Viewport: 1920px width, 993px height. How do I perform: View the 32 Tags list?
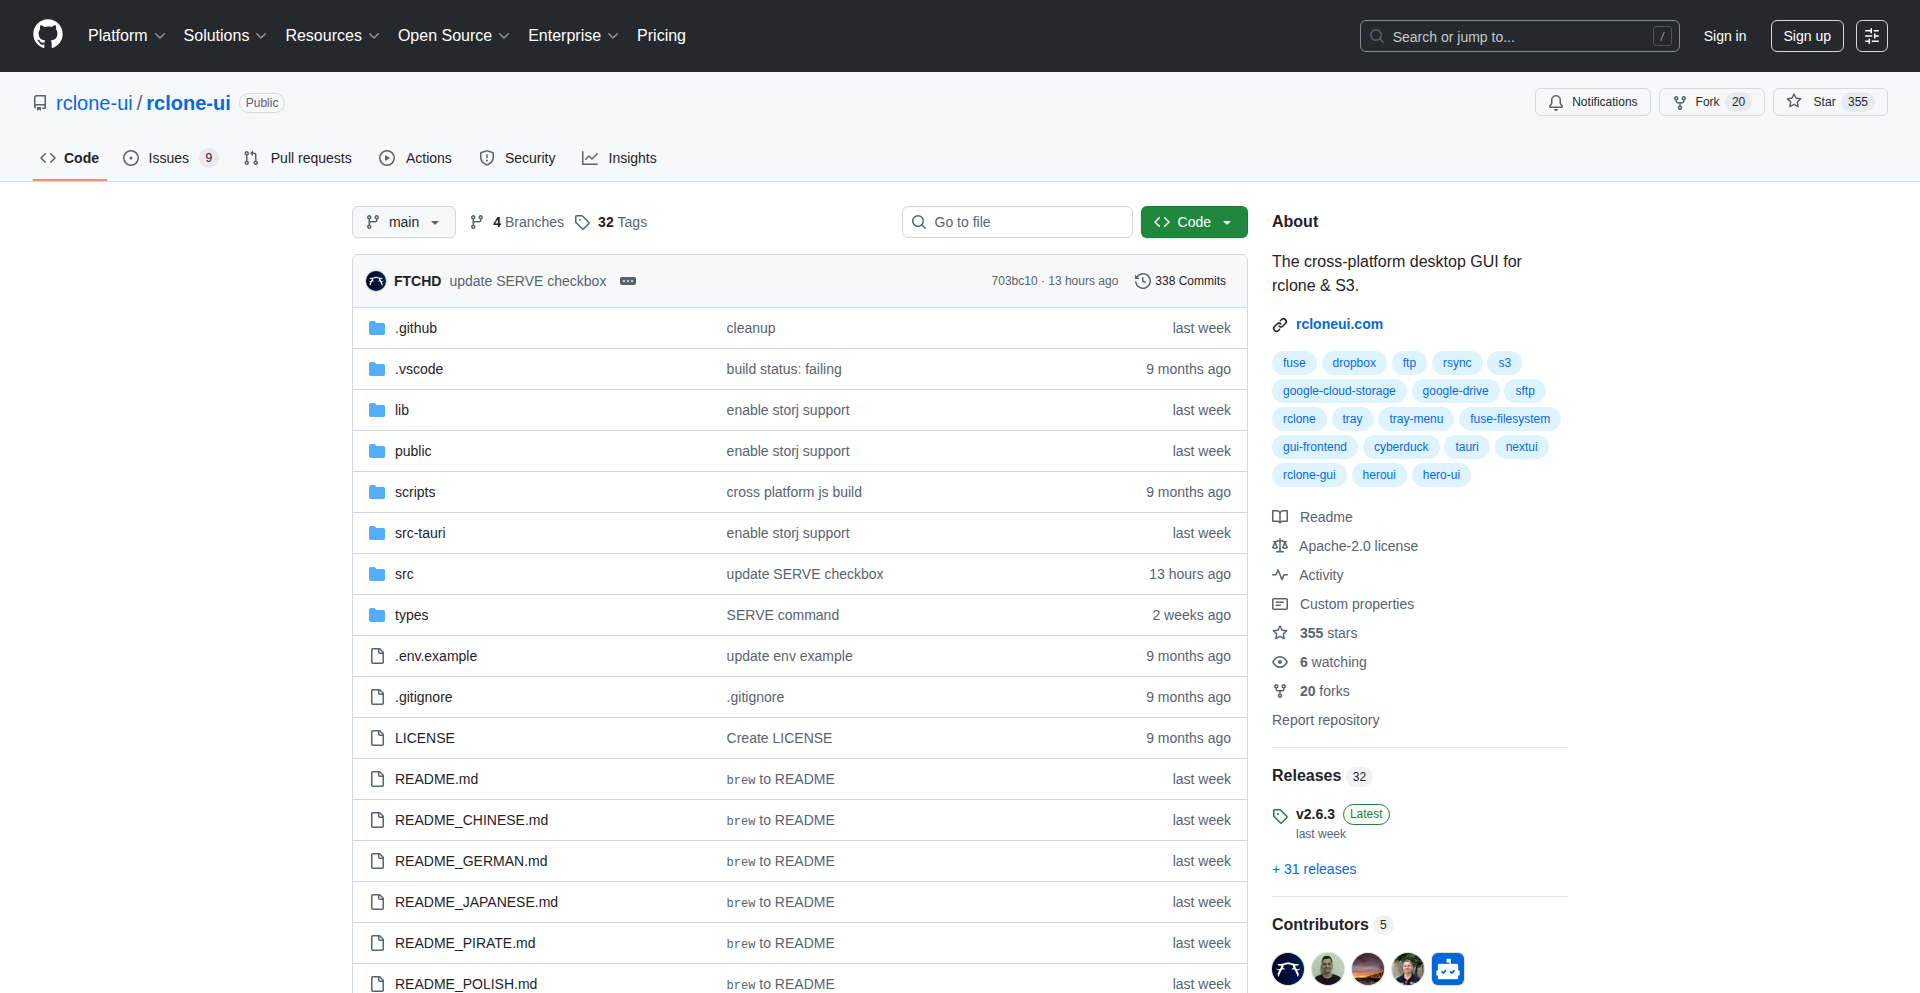tap(611, 222)
